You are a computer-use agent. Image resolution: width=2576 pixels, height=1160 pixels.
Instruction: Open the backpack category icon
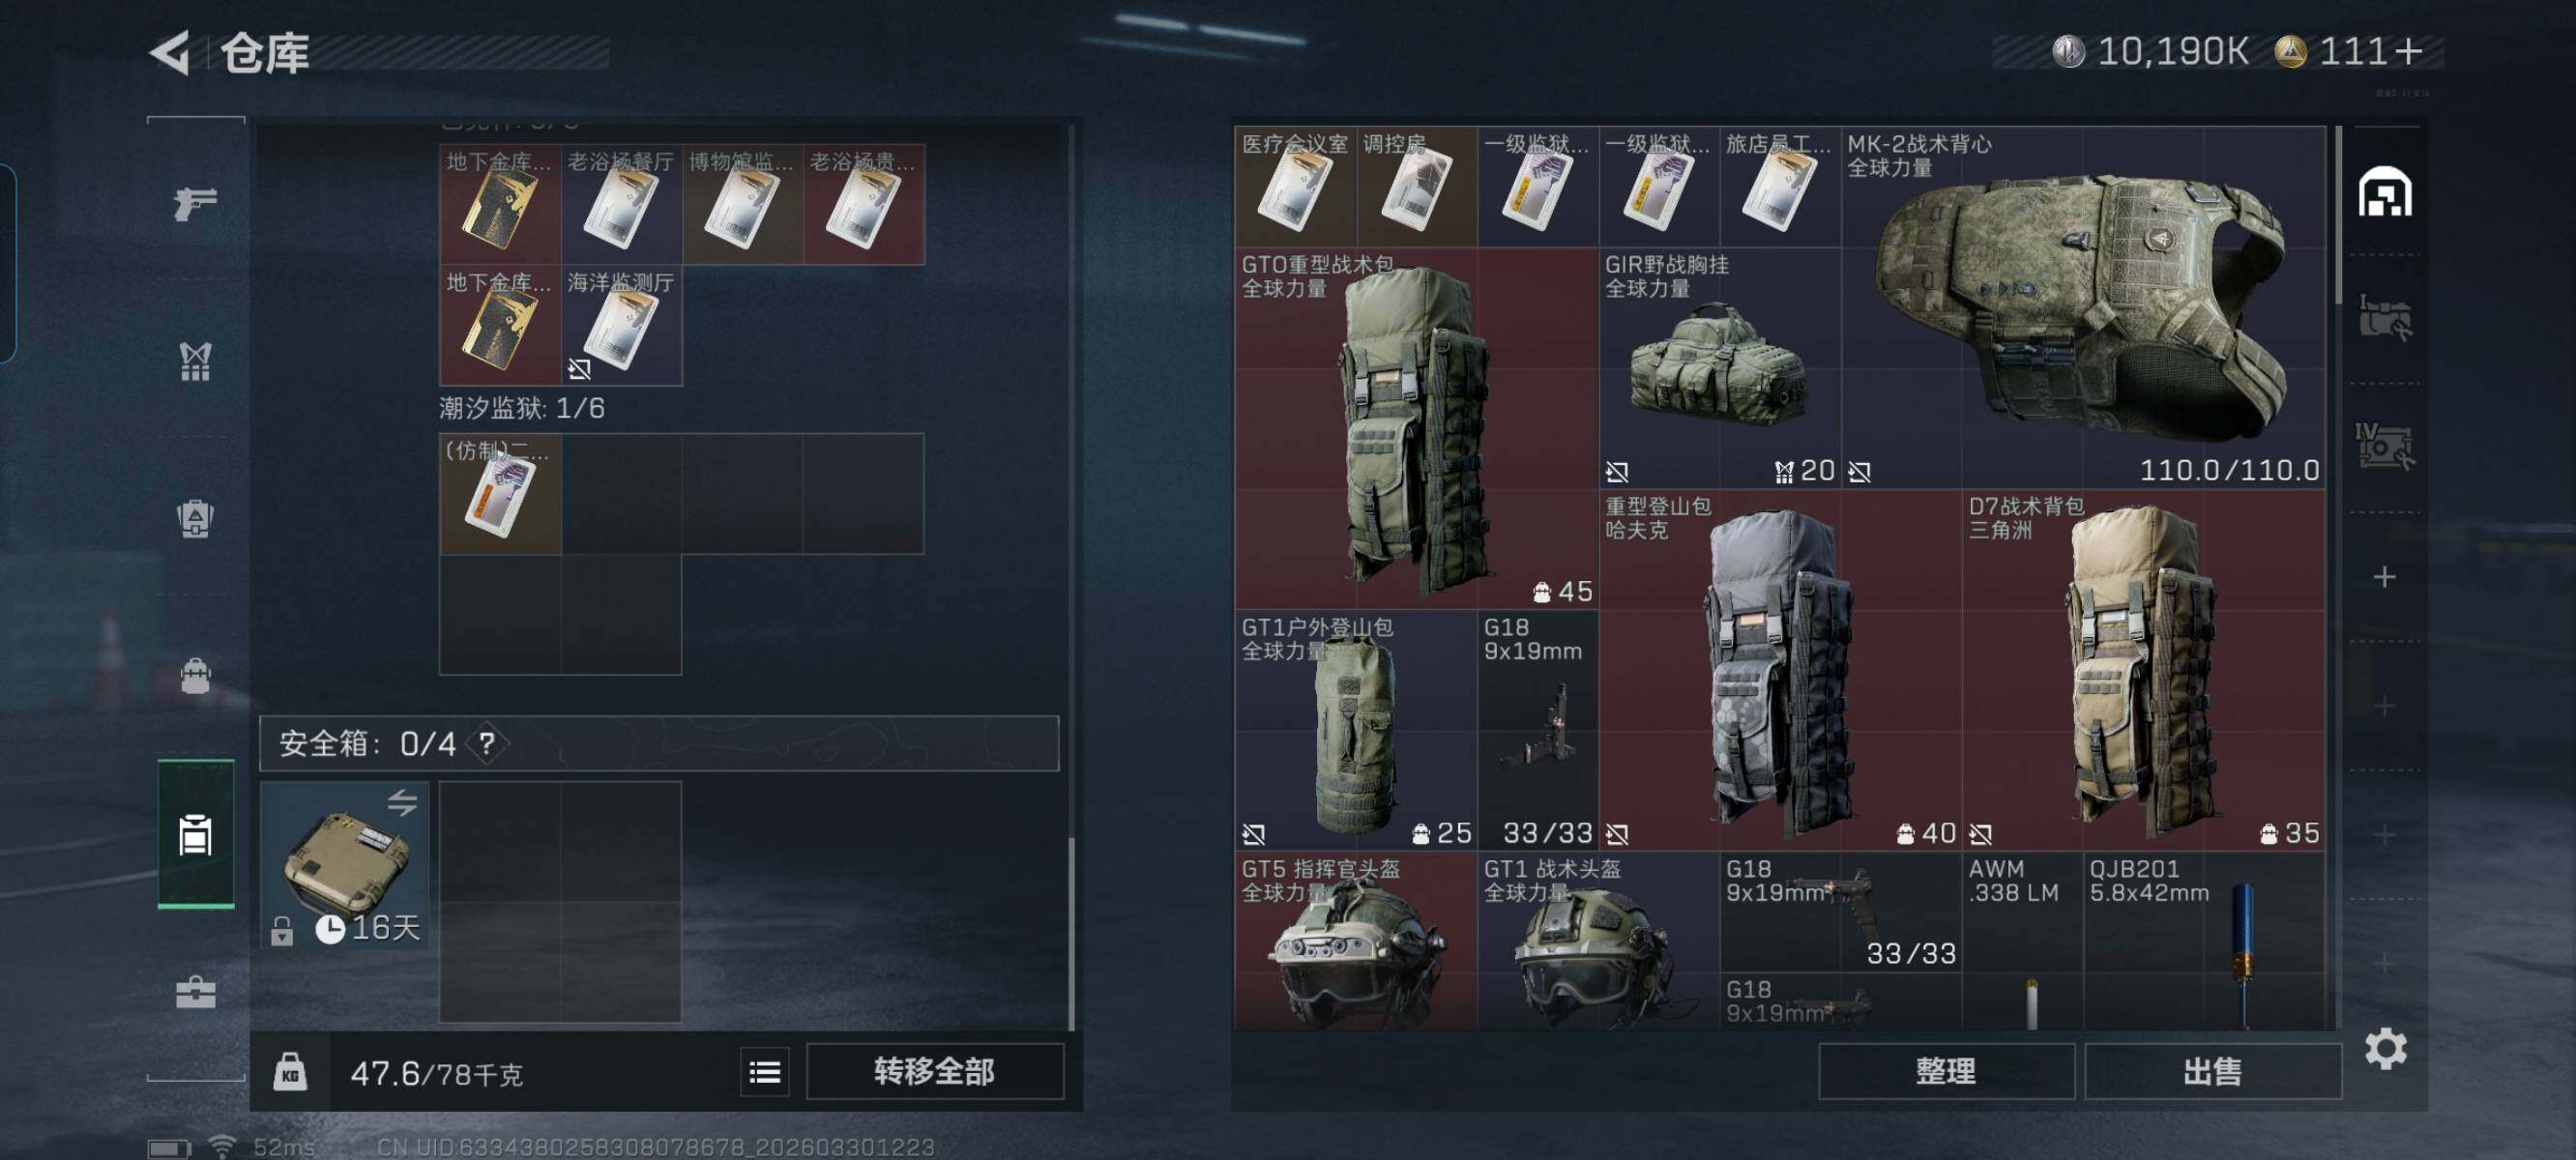coord(195,518)
